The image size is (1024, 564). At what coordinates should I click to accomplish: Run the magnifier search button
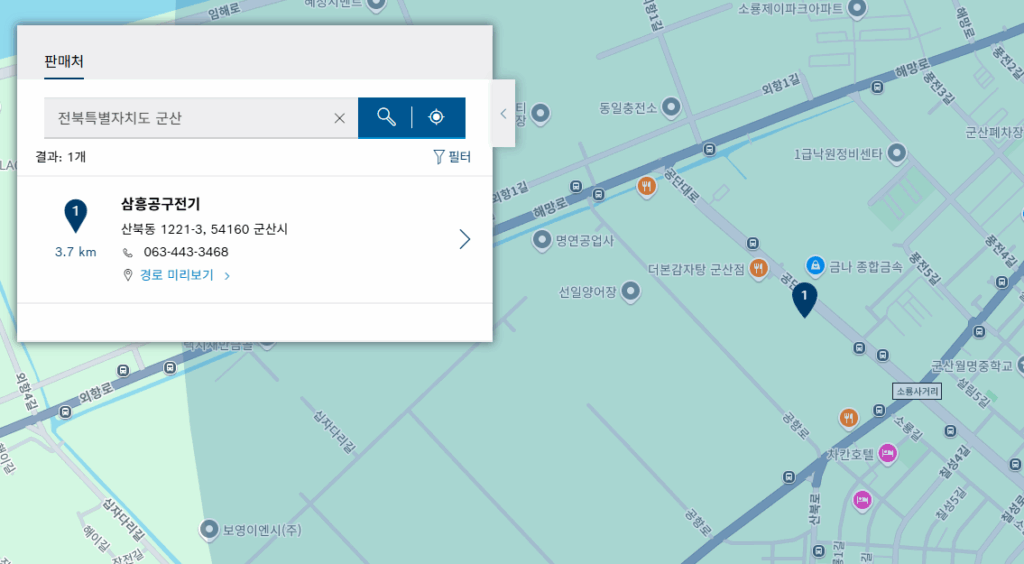point(386,118)
